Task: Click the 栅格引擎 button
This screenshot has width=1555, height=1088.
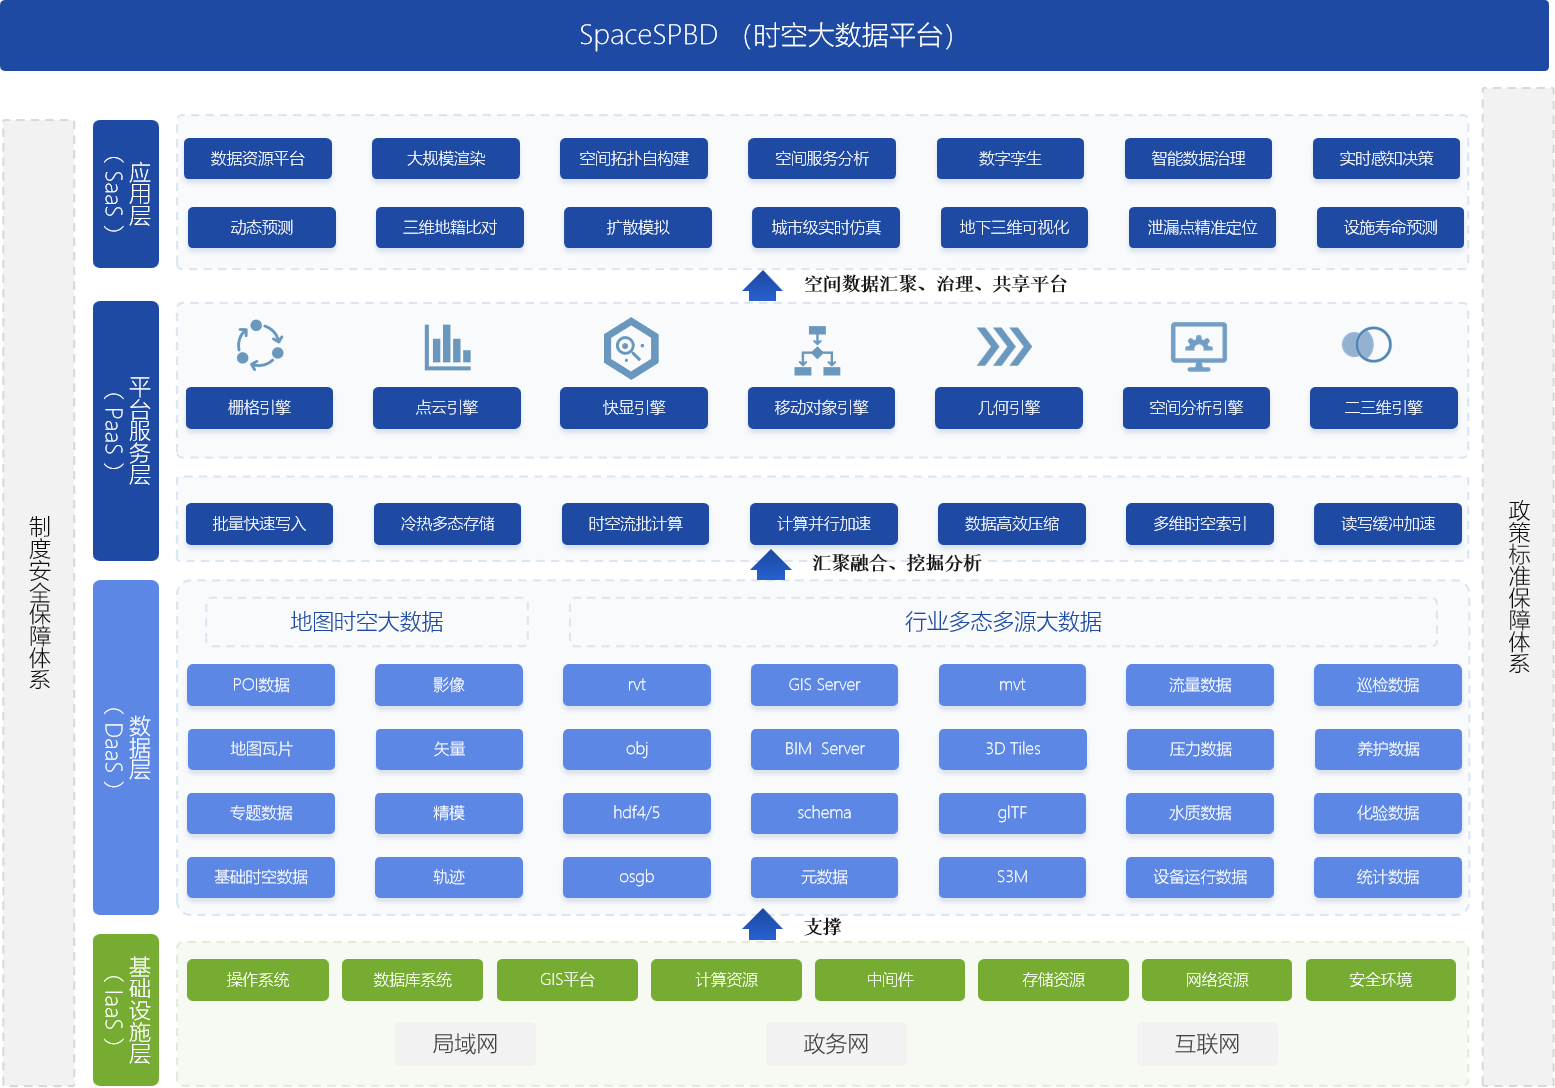Action: 259,408
